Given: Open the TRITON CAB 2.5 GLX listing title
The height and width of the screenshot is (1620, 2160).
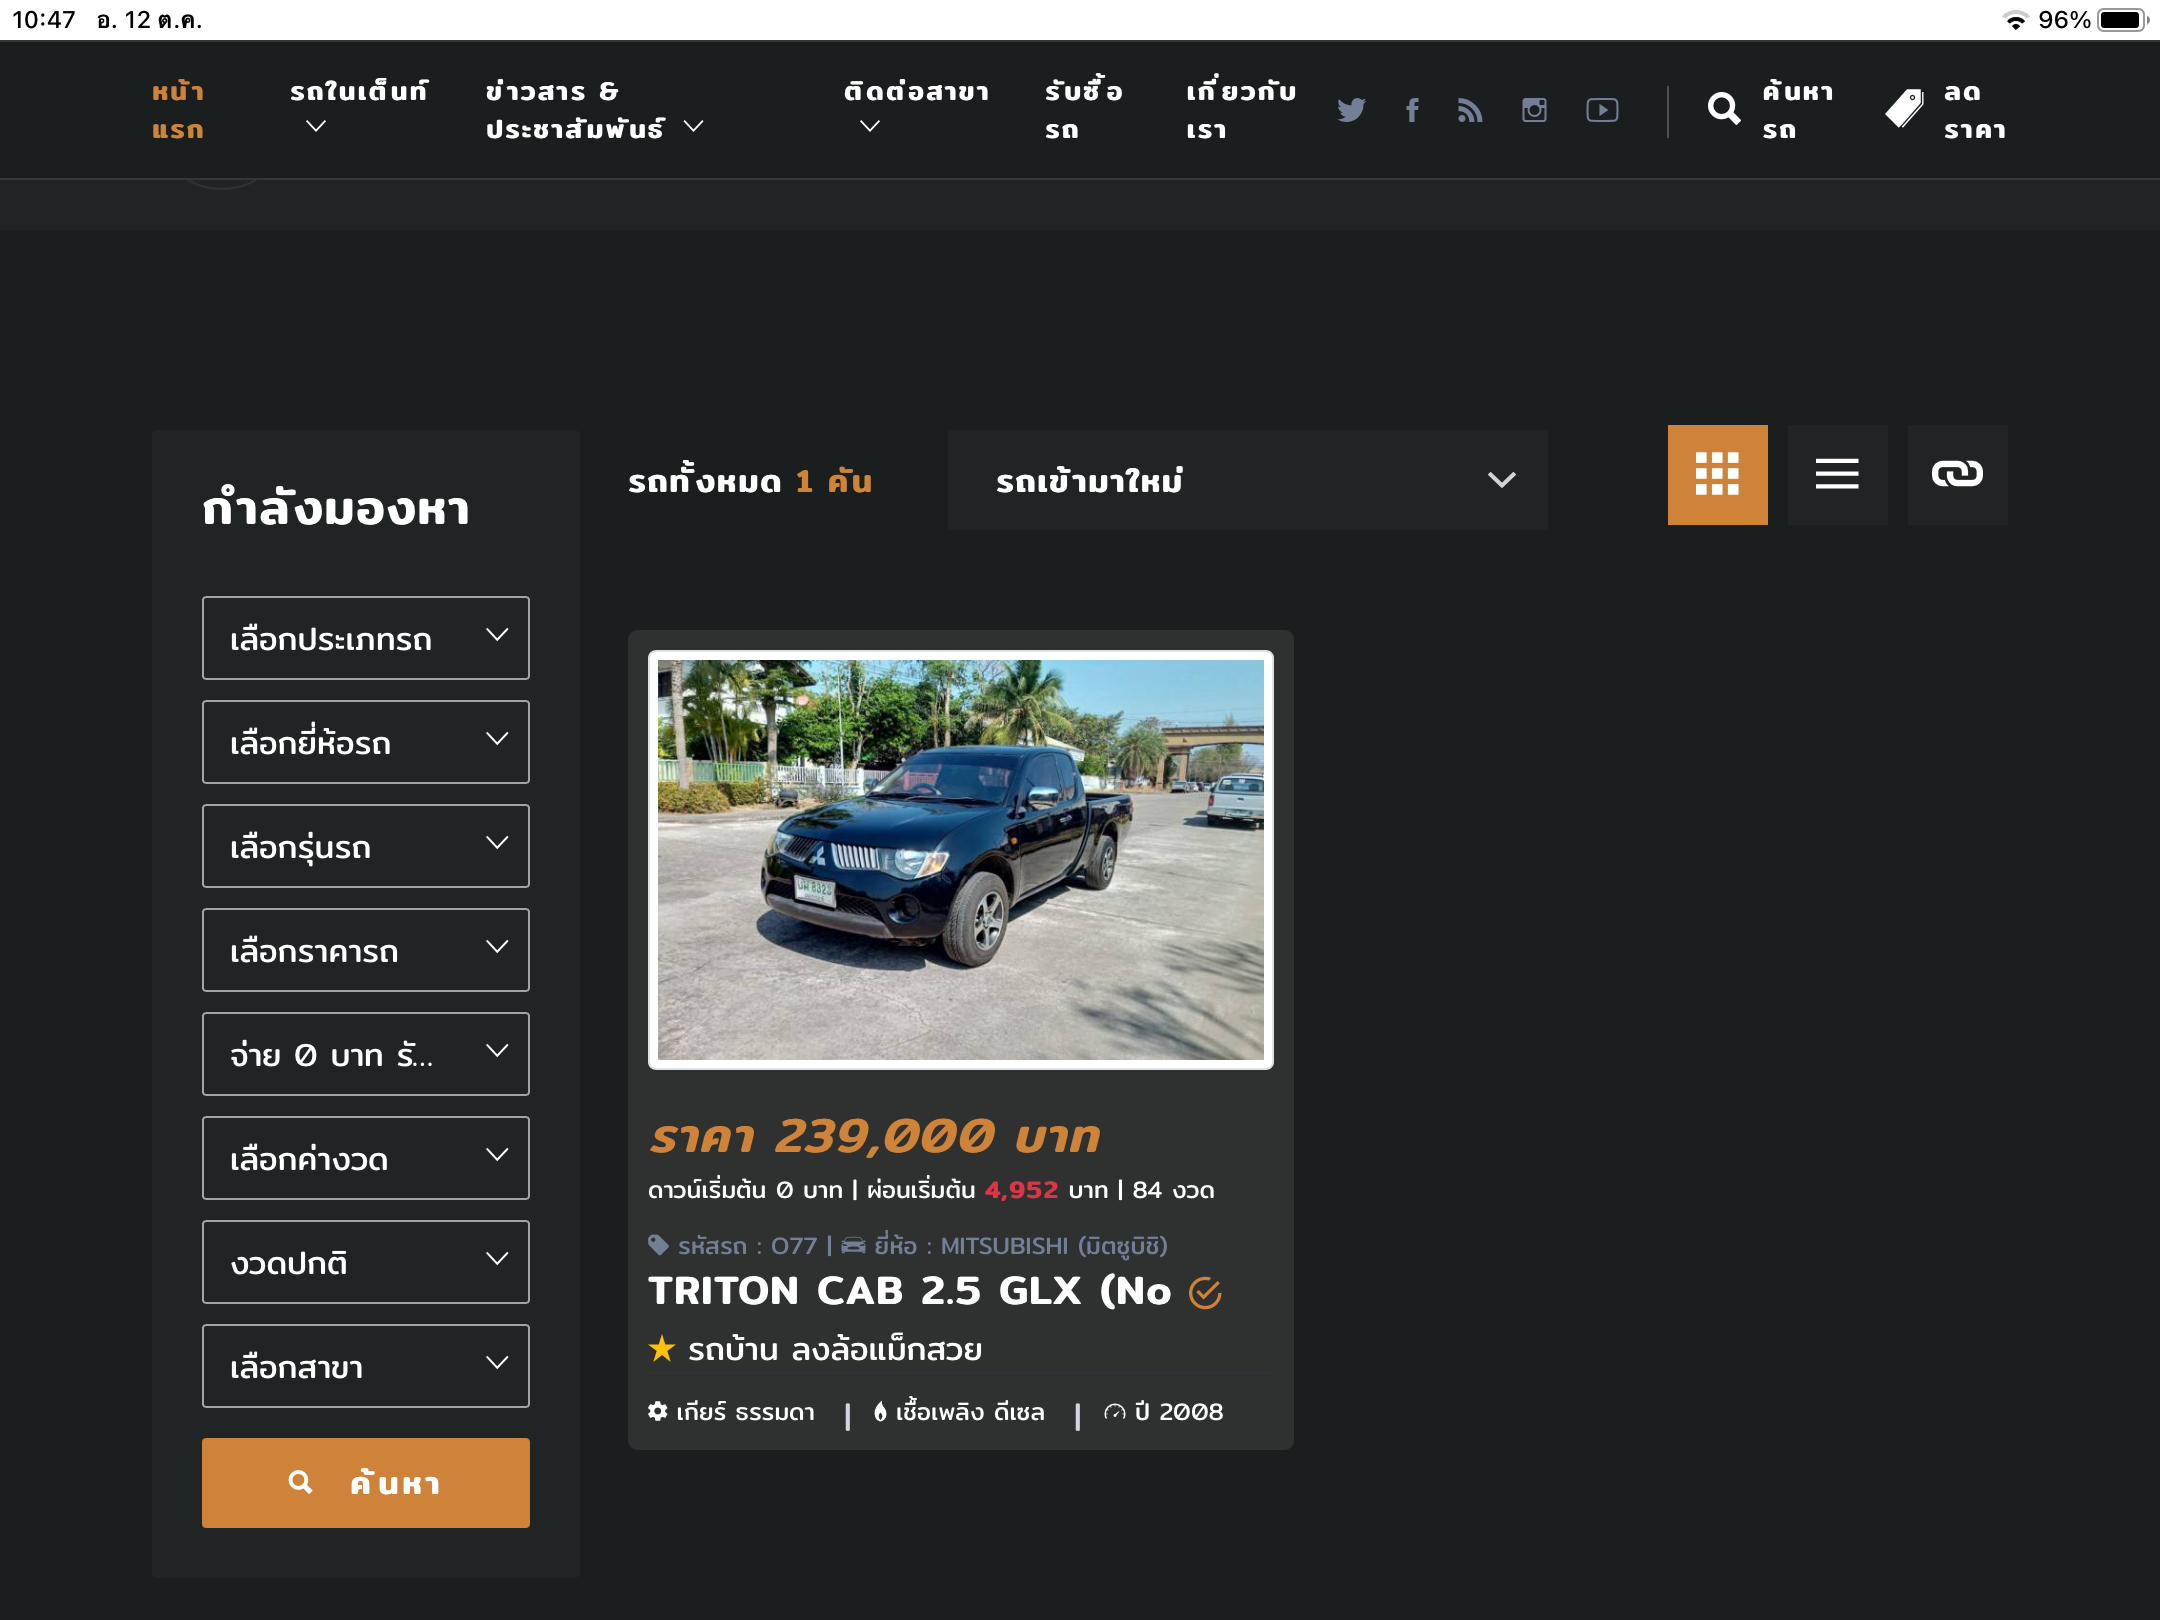Looking at the screenshot, I should point(908,1291).
